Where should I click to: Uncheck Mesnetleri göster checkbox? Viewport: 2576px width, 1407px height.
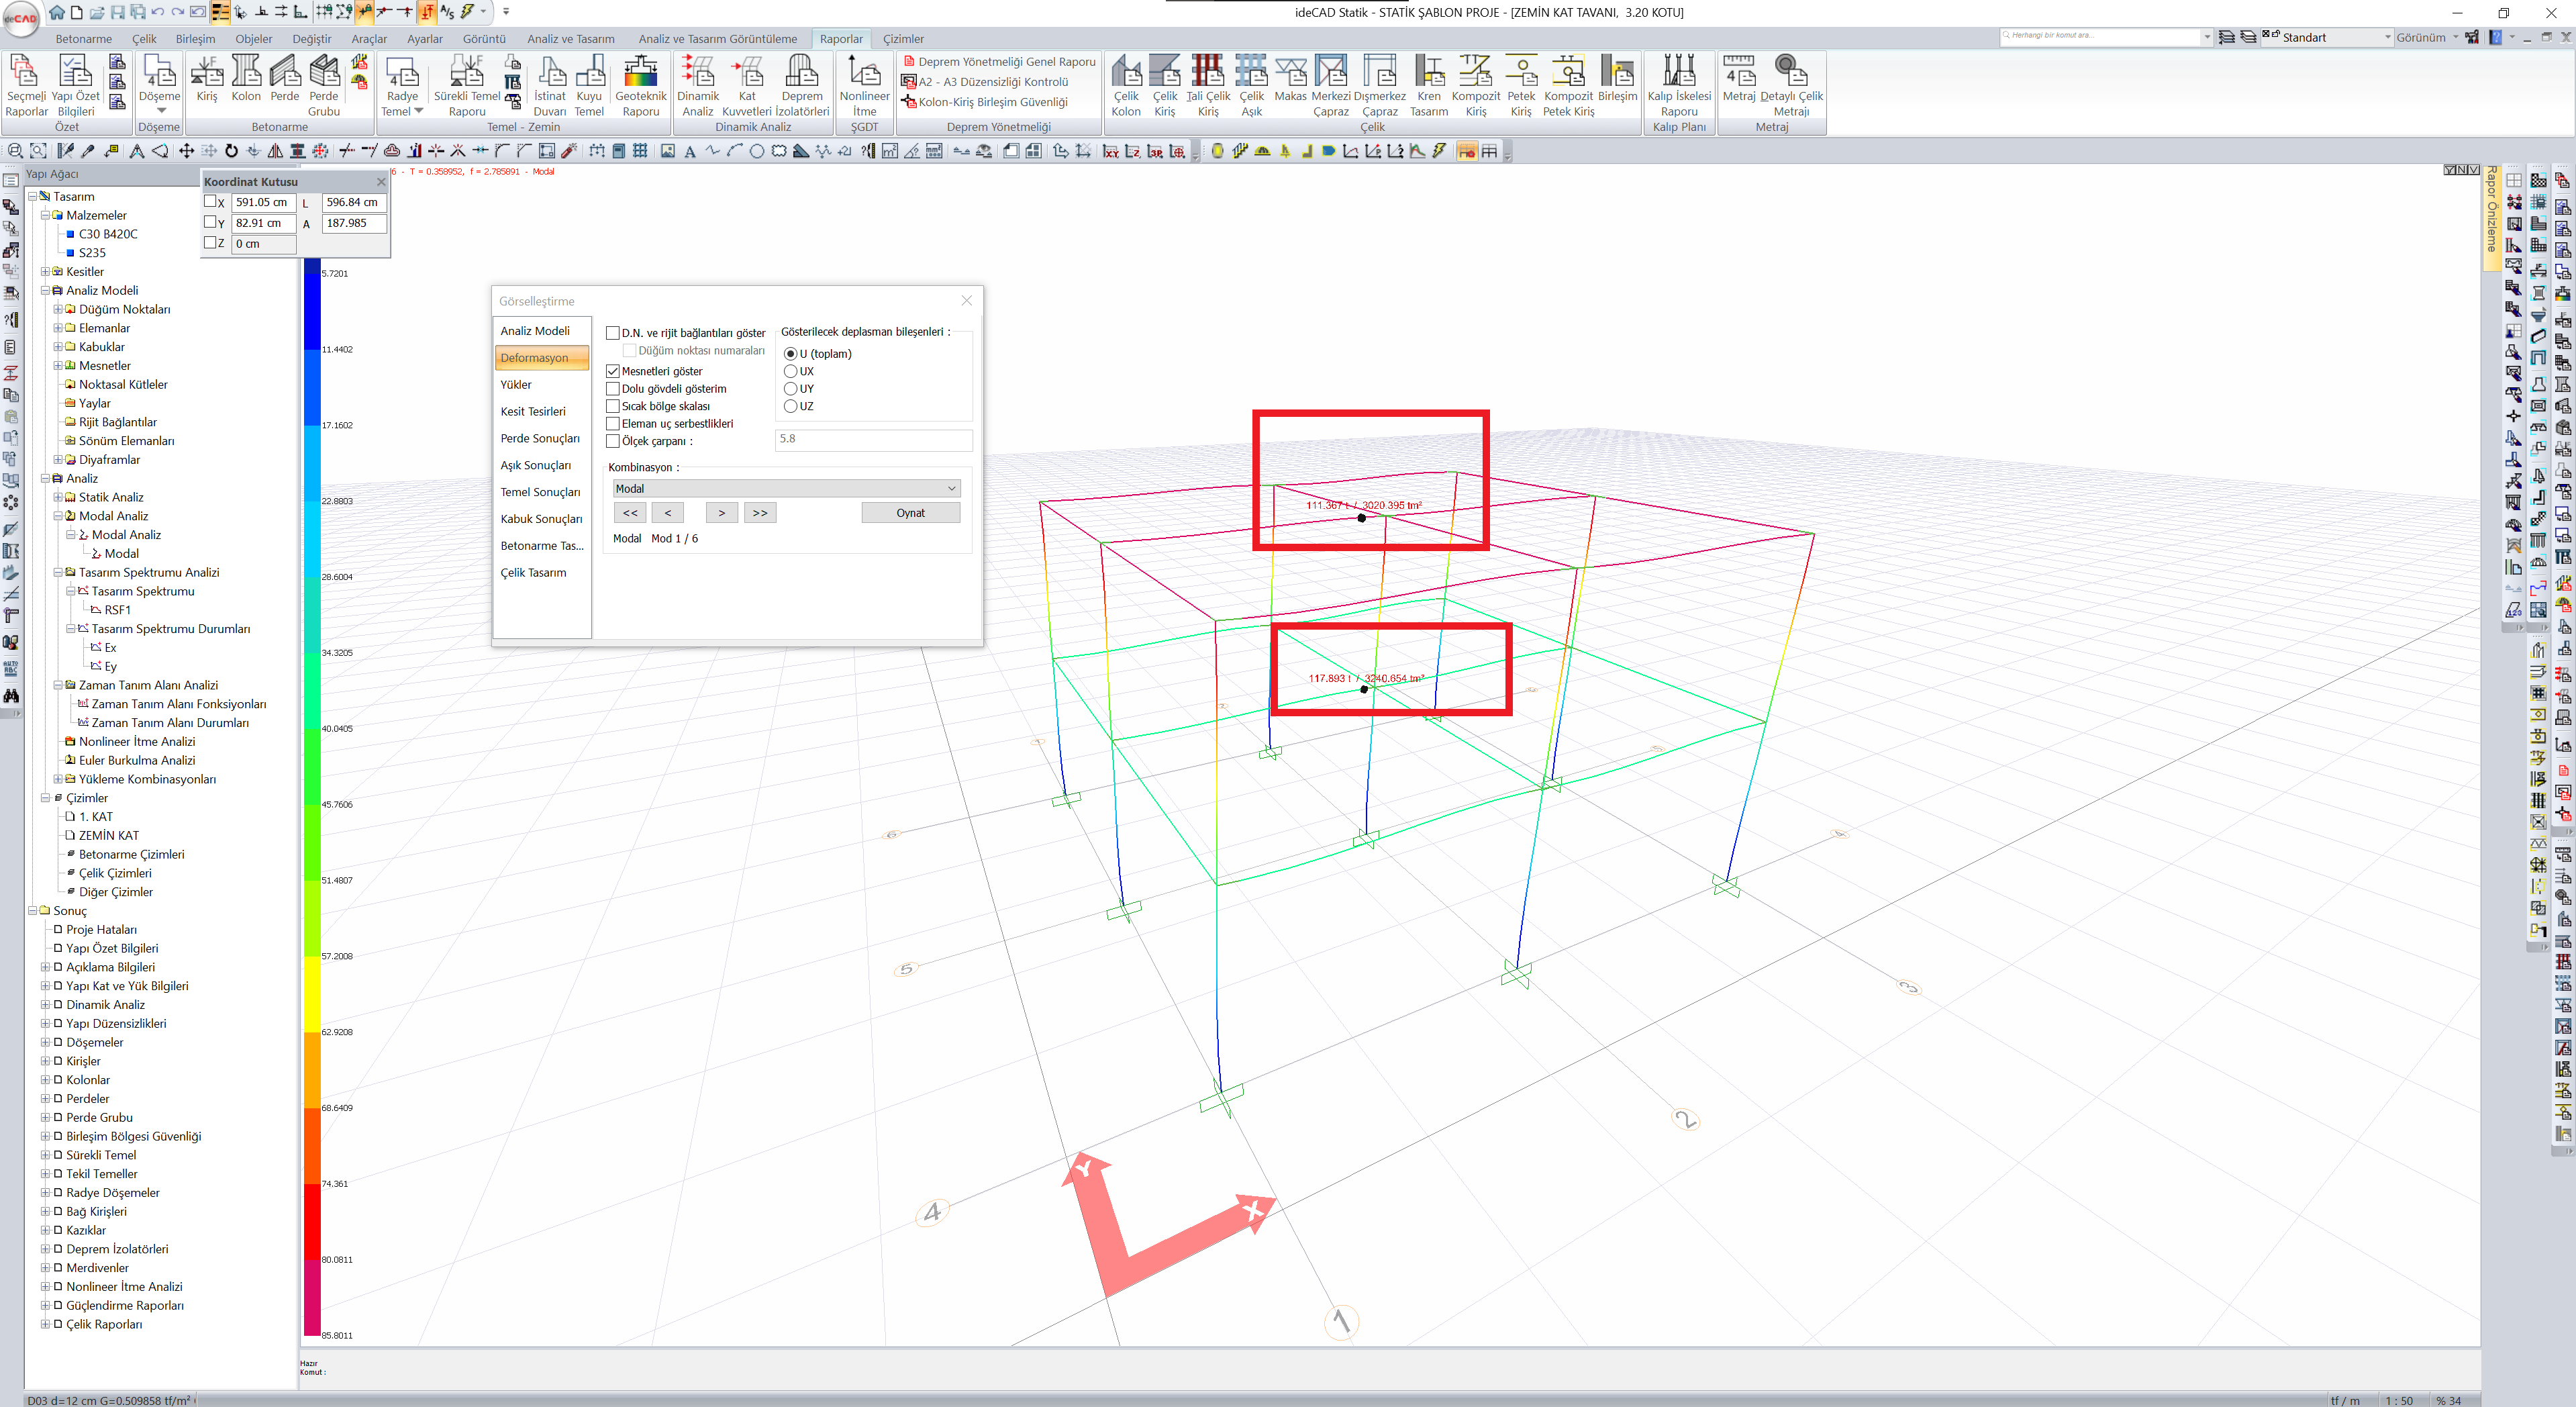tap(613, 371)
